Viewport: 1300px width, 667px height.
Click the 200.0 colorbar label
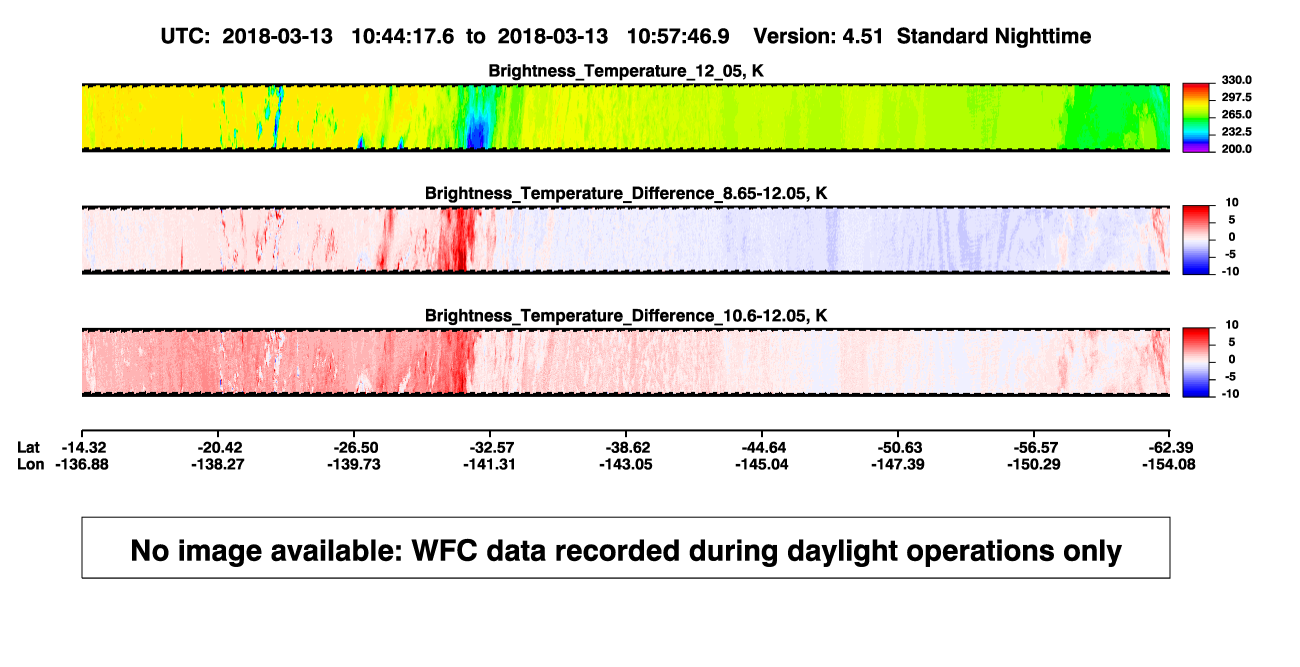pyautogui.click(x=1235, y=149)
